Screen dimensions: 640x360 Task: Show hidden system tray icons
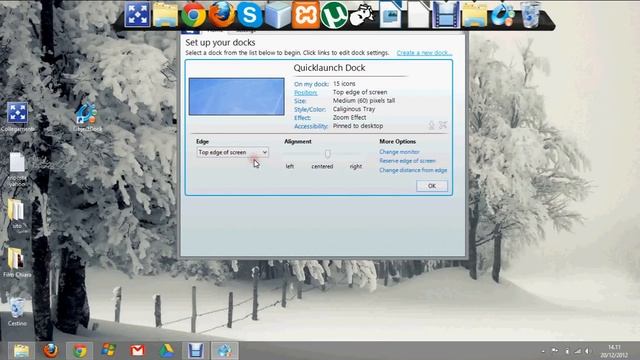coord(543,351)
